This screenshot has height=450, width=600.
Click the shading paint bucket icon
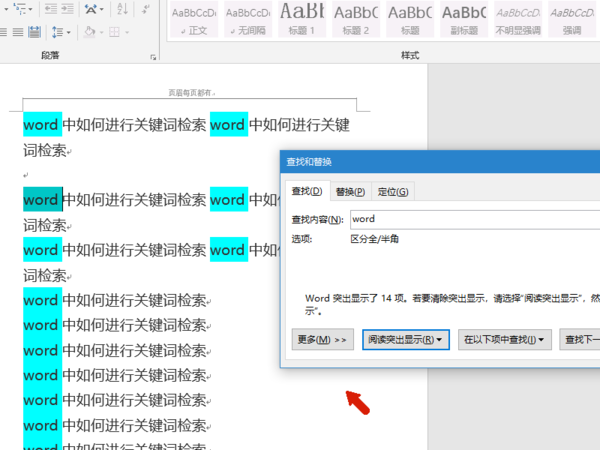point(90,32)
